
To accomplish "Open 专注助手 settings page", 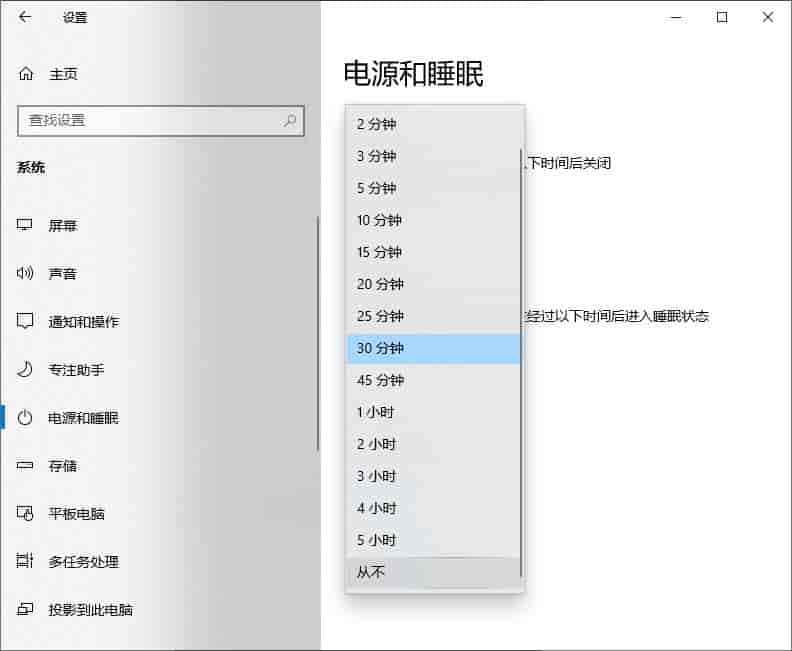I will (x=76, y=370).
